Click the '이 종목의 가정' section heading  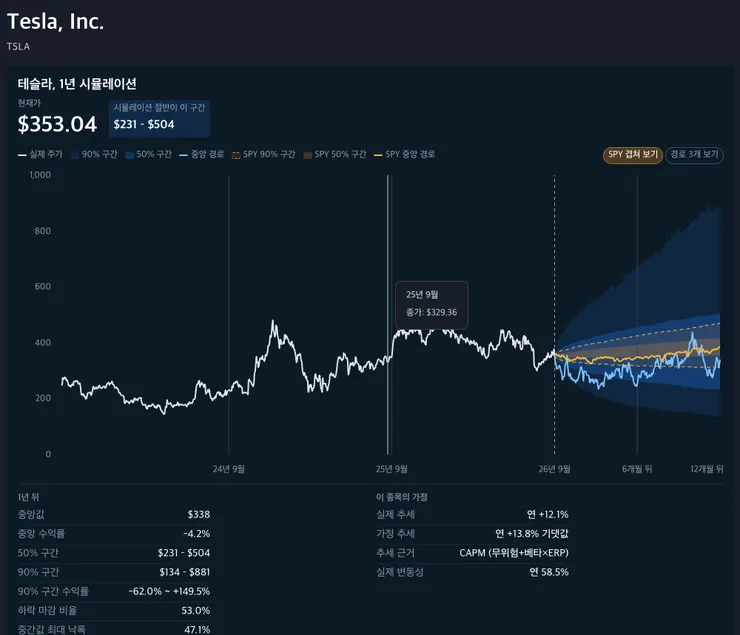(402, 497)
